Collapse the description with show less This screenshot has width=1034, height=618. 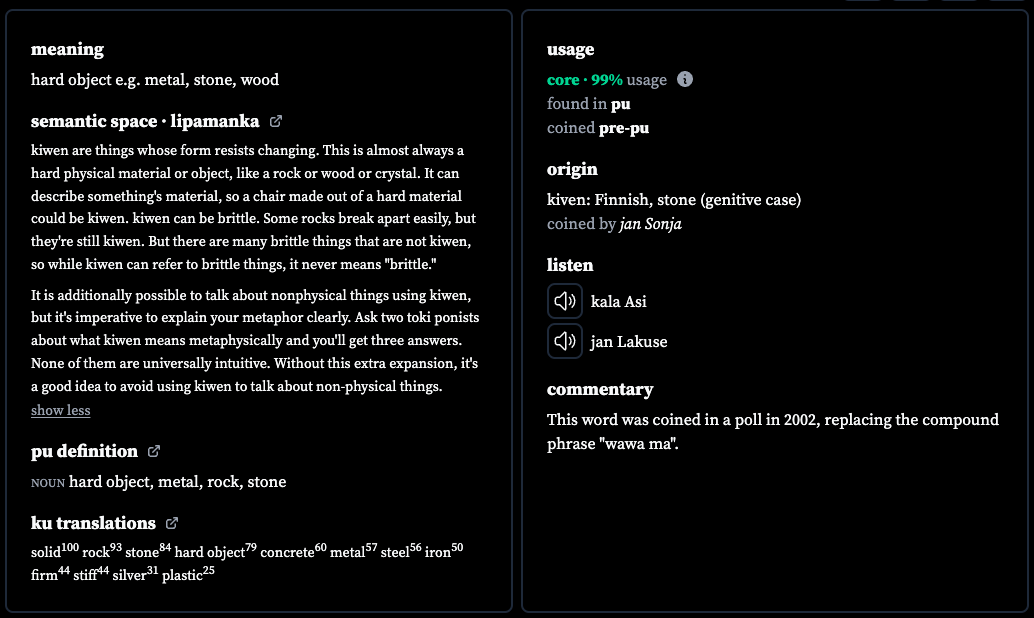coord(61,410)
